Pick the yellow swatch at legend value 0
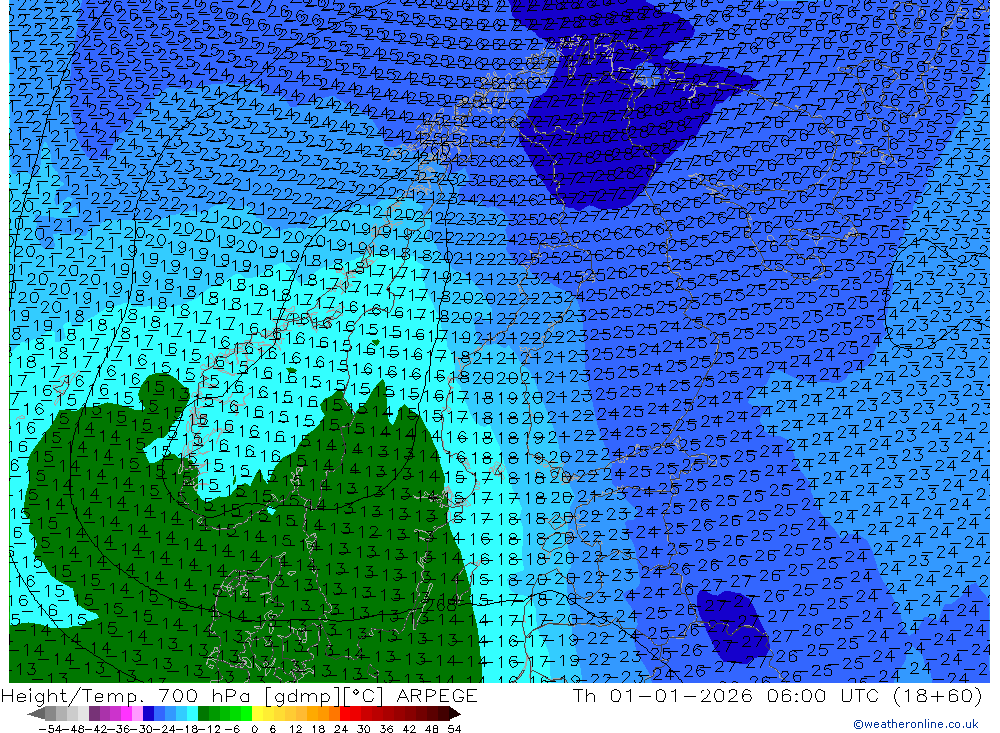This screenshot has width=1000, height=733. (258, 713)
